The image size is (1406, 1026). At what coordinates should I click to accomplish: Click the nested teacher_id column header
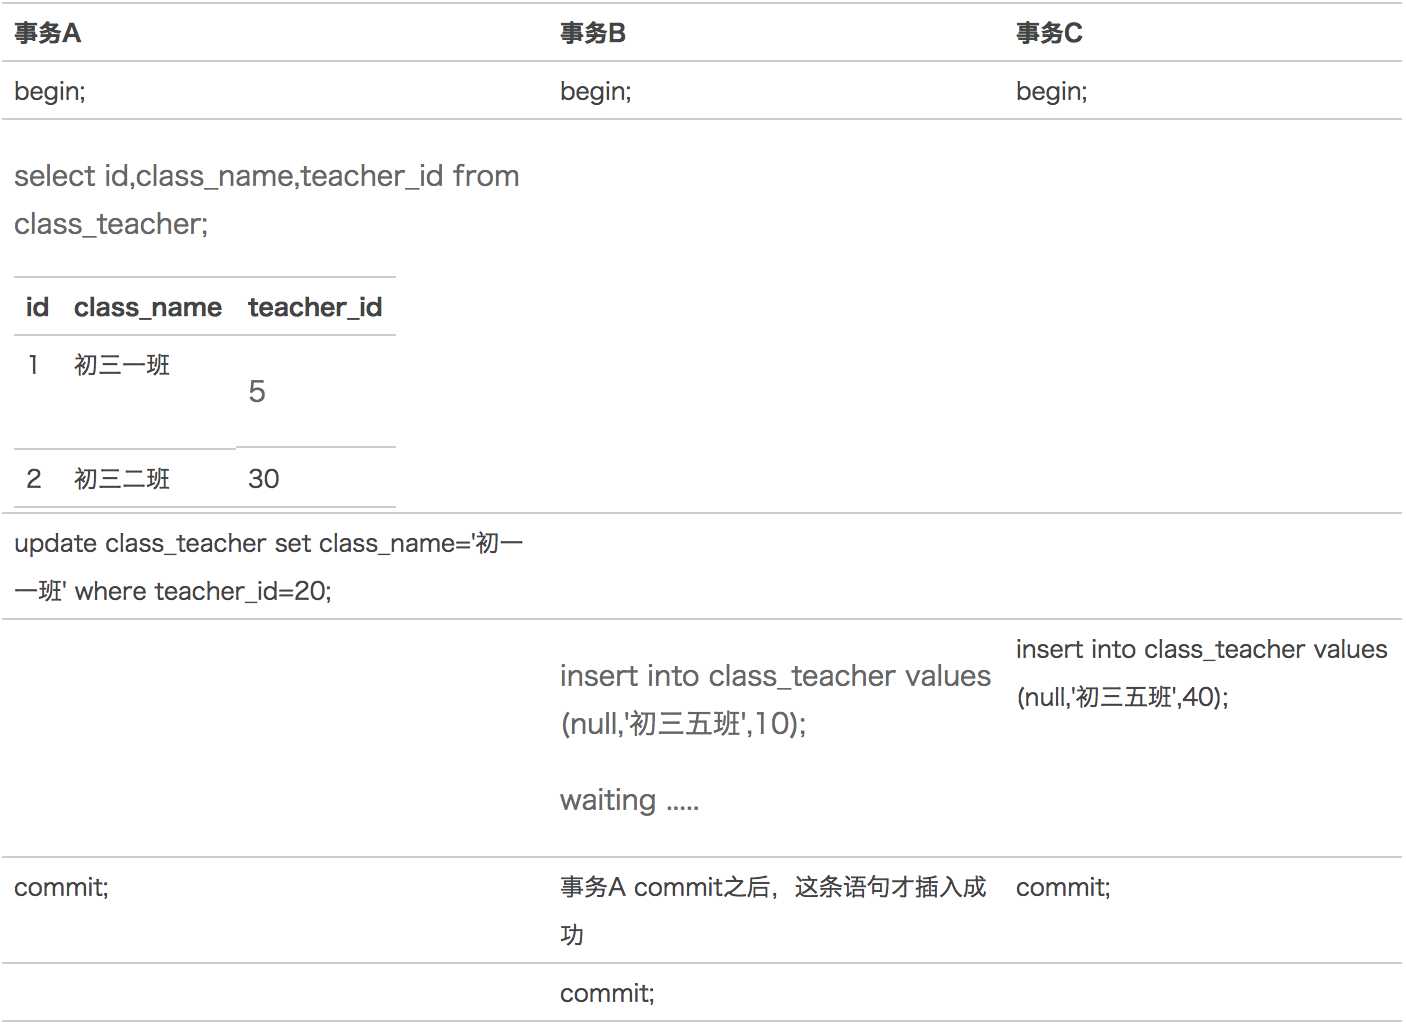(315, 307)
